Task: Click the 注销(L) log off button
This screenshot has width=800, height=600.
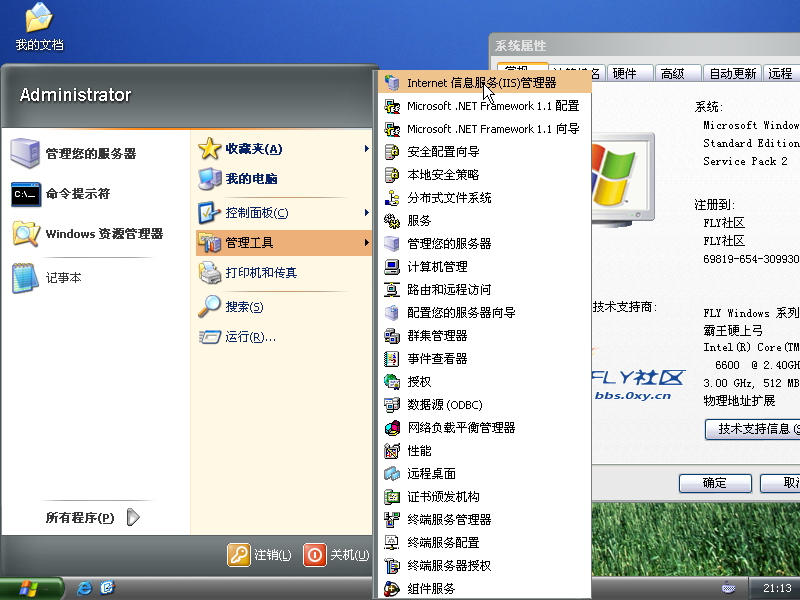Action: pyautogui.click(x=259, y=555)
